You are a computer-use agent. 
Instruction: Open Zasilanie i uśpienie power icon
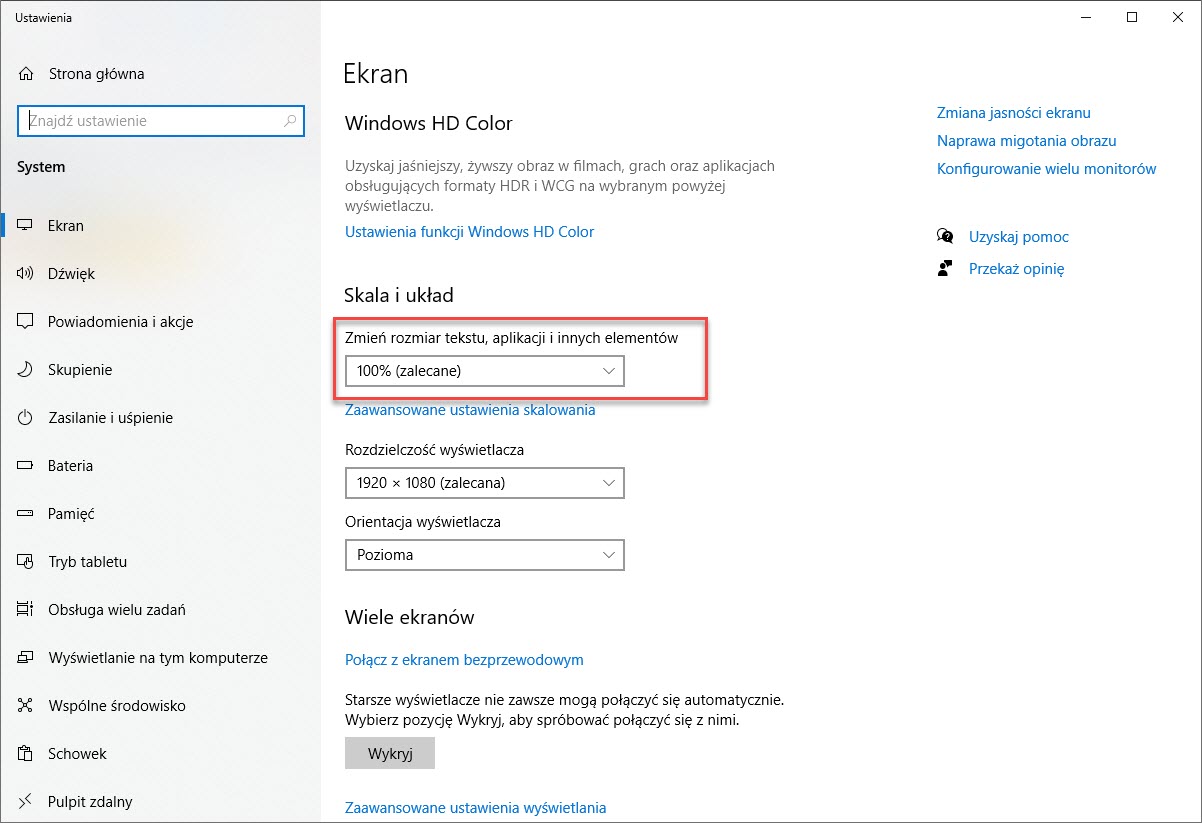[26, 418]
